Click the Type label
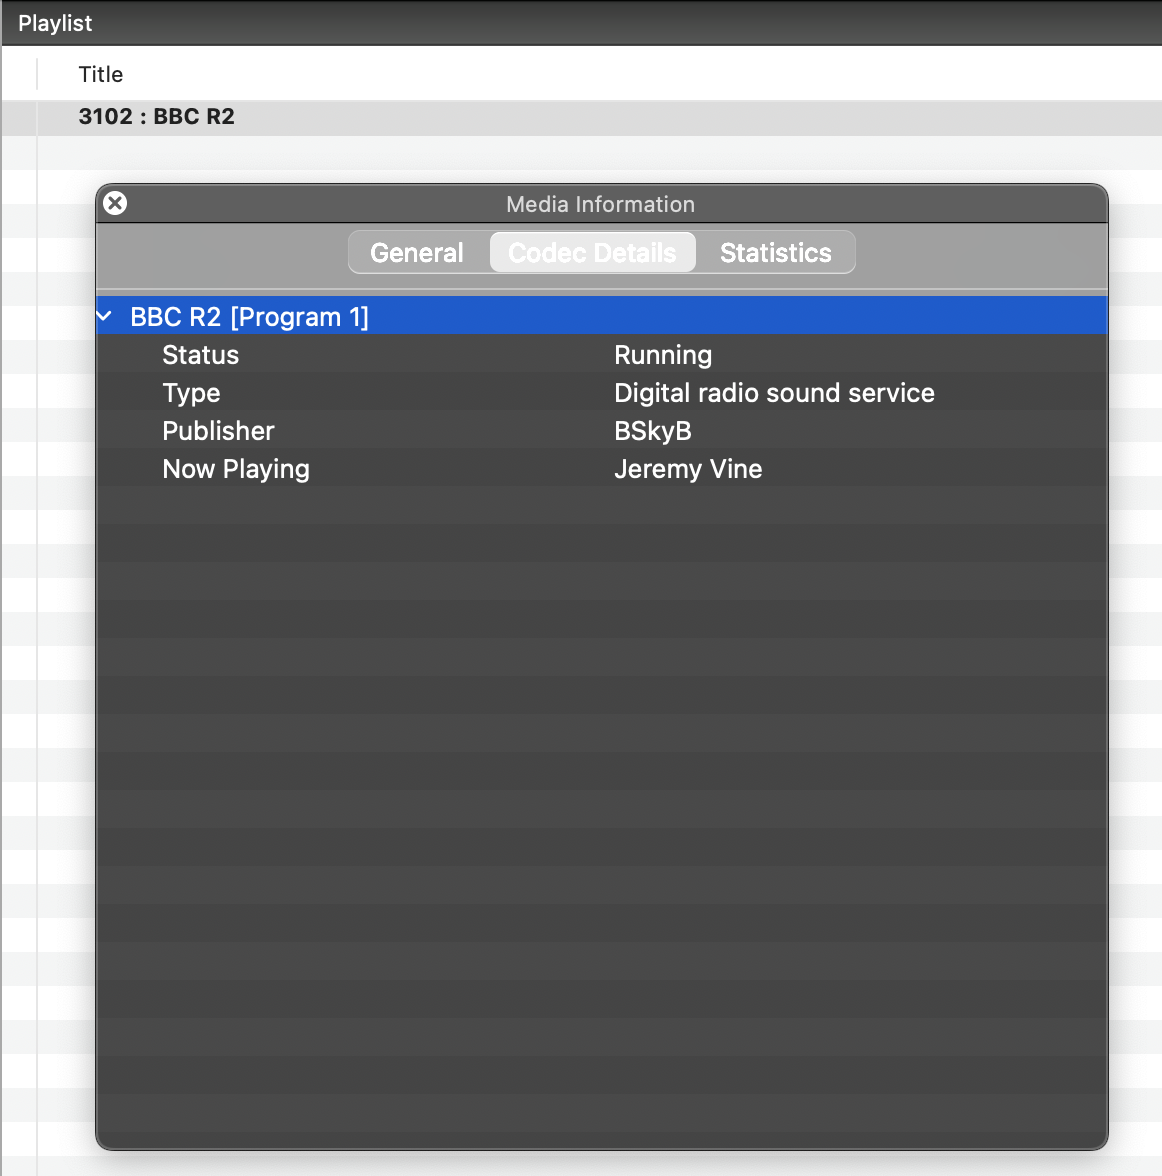Viewport: 1162px width, 1176px height. click(191, 393)
